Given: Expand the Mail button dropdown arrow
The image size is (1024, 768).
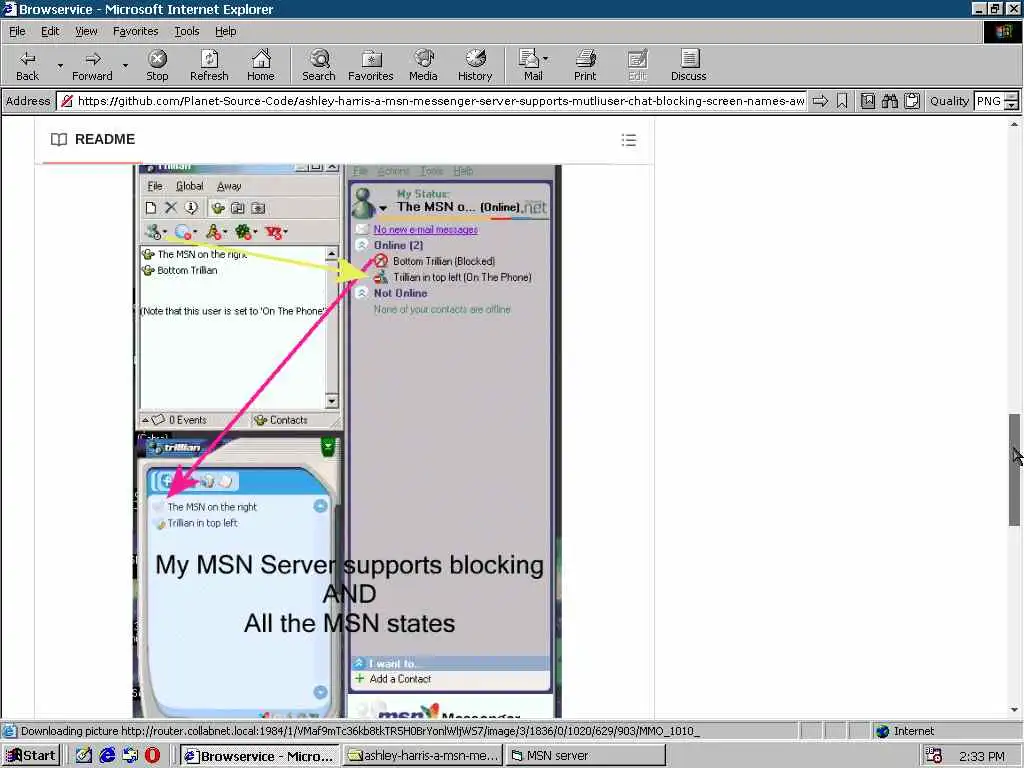Looking at the screenshot, I should coord(546,59).
